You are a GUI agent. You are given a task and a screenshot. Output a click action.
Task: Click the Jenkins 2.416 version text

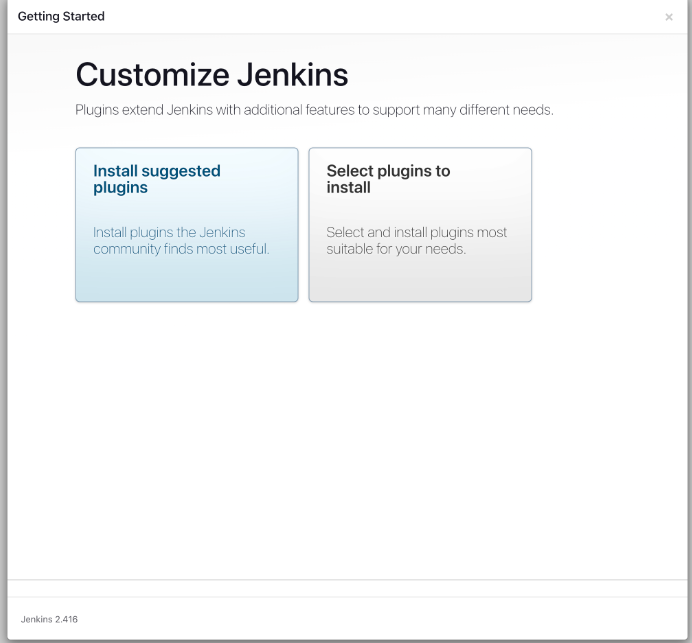pyautogui.click(x=49, y=619)
